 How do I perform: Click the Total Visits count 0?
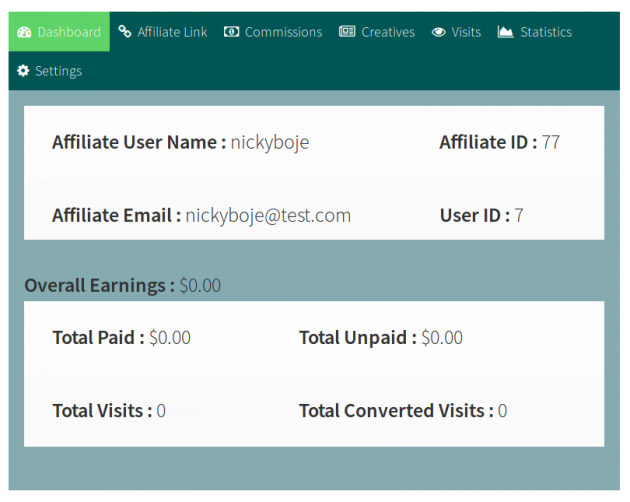click(161, 411)
